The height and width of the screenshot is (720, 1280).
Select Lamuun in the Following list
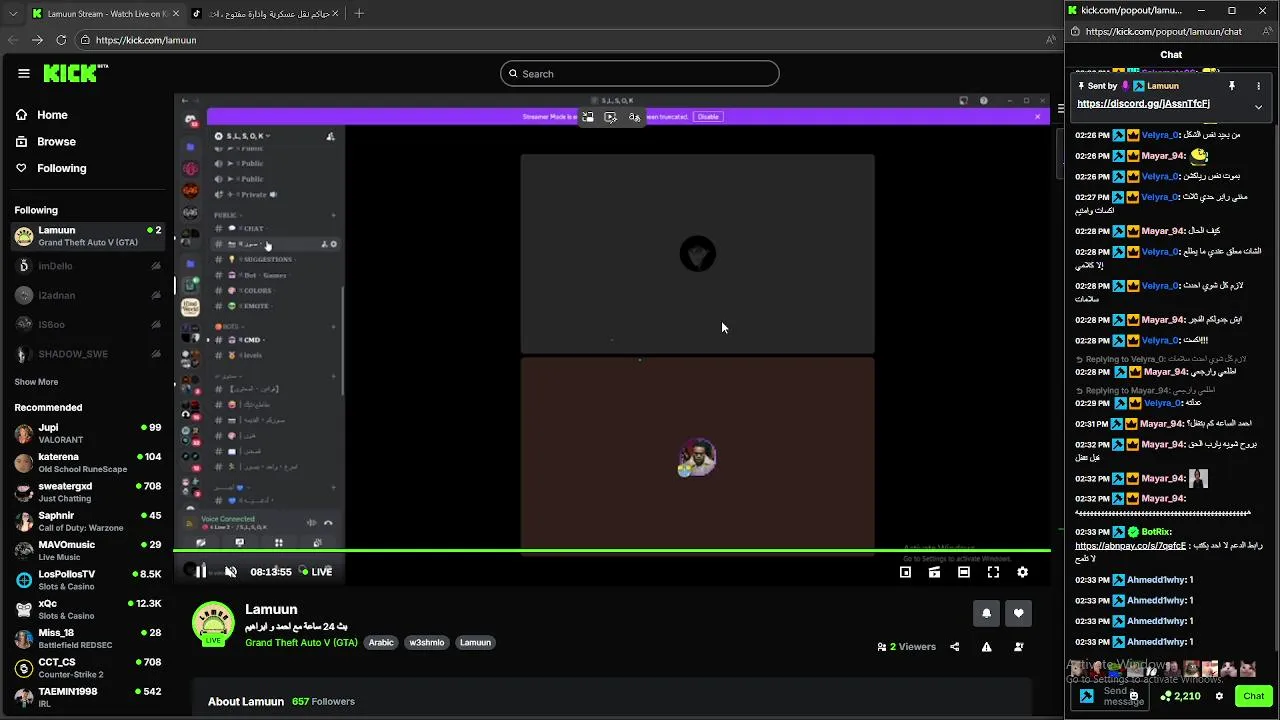pyautogui.click(x=87, y=236)
